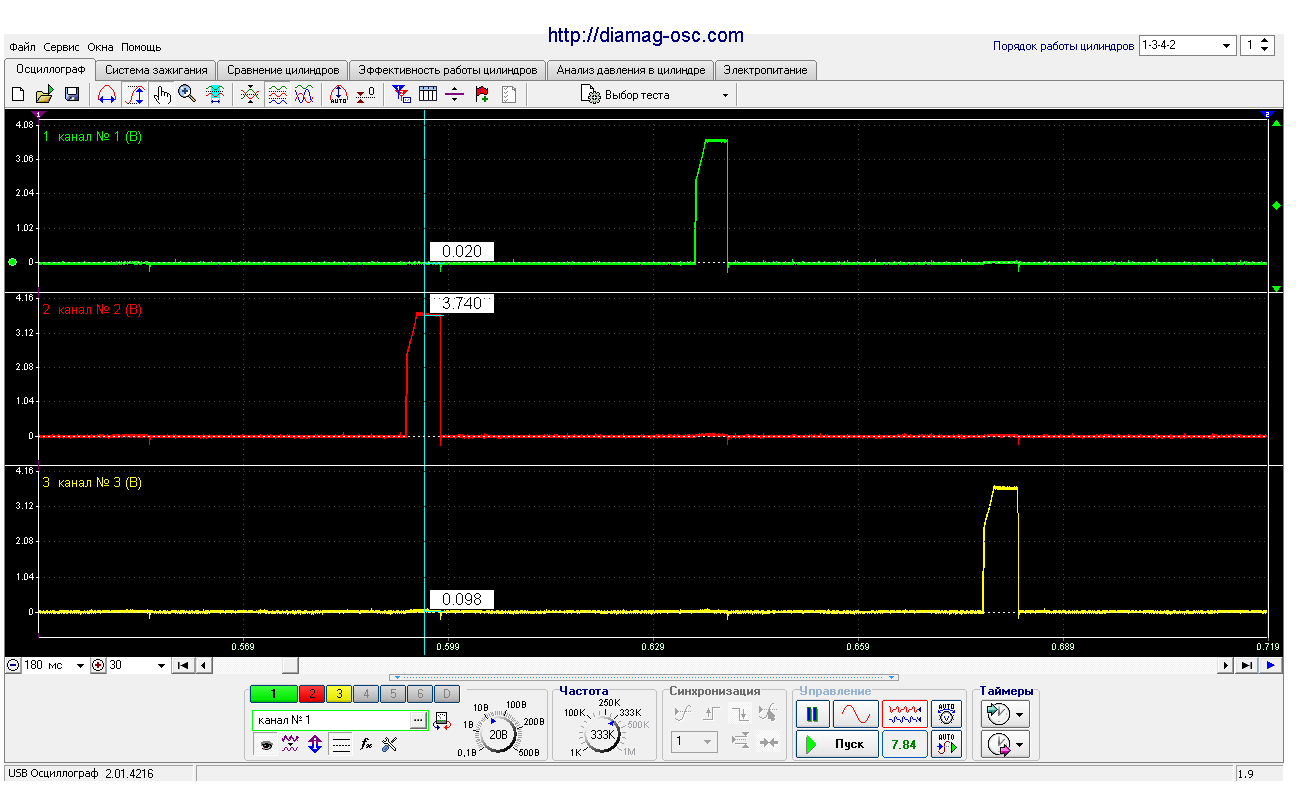1296x786 pixels.
Task: Click the zero level reset toolbar icon
Action: (366, 94)
